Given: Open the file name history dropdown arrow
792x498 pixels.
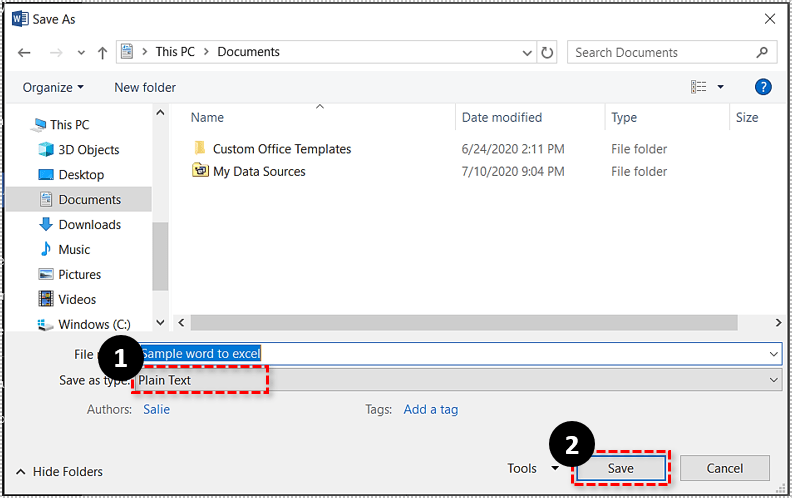Looking at the screenshot, I should [x=774, y=354].
